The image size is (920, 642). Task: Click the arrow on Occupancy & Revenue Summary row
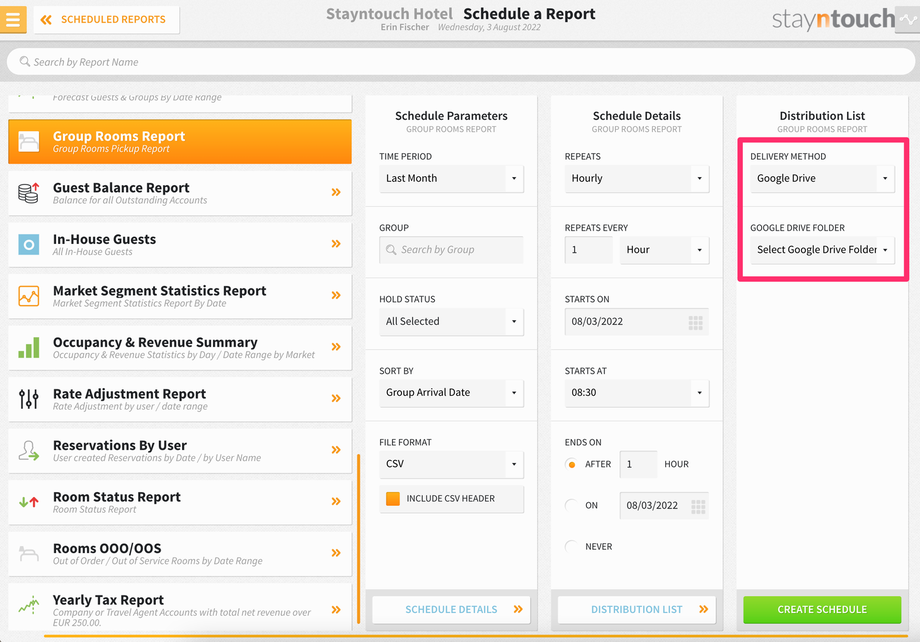click(336, 347)
